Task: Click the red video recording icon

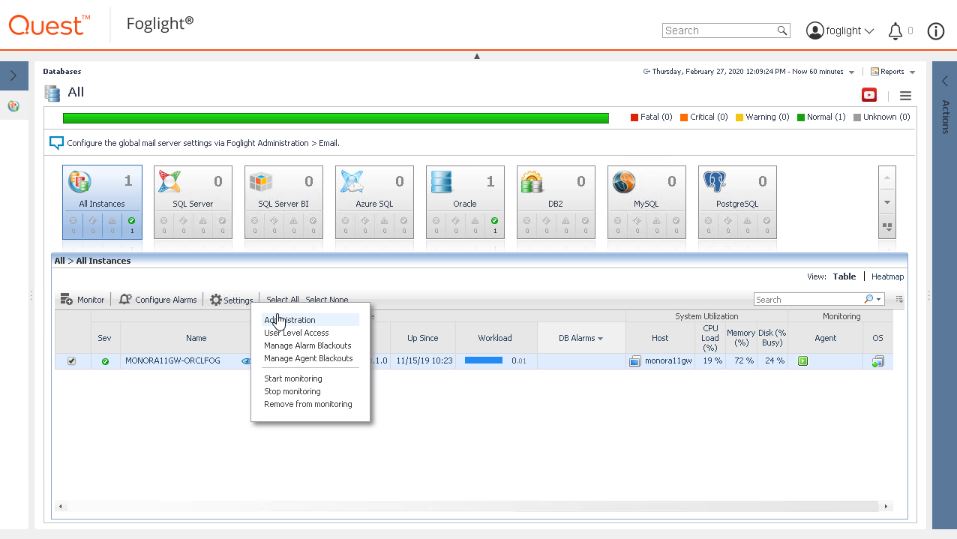Action: tap(869, 95)
